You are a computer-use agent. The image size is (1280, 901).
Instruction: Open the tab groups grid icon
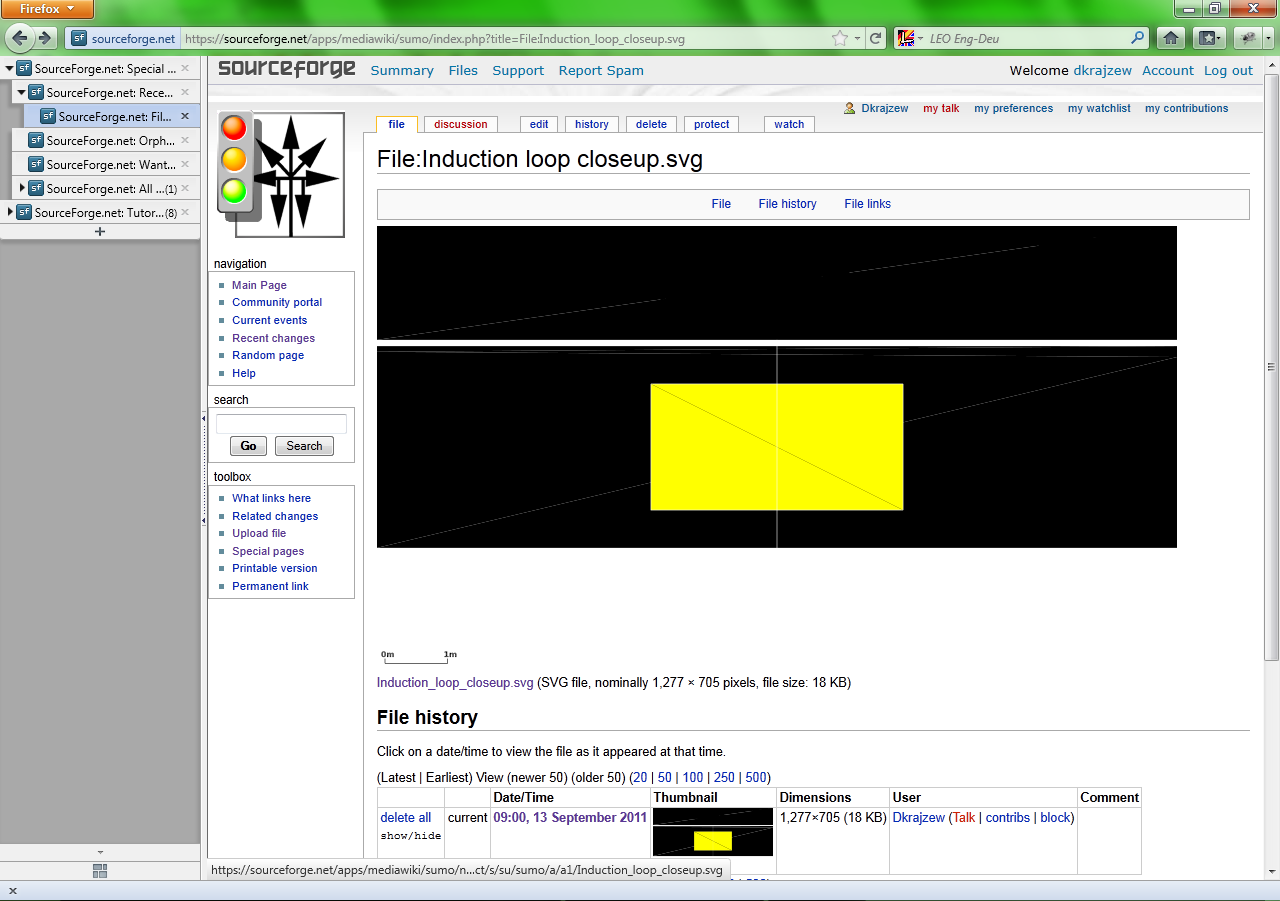100,871
